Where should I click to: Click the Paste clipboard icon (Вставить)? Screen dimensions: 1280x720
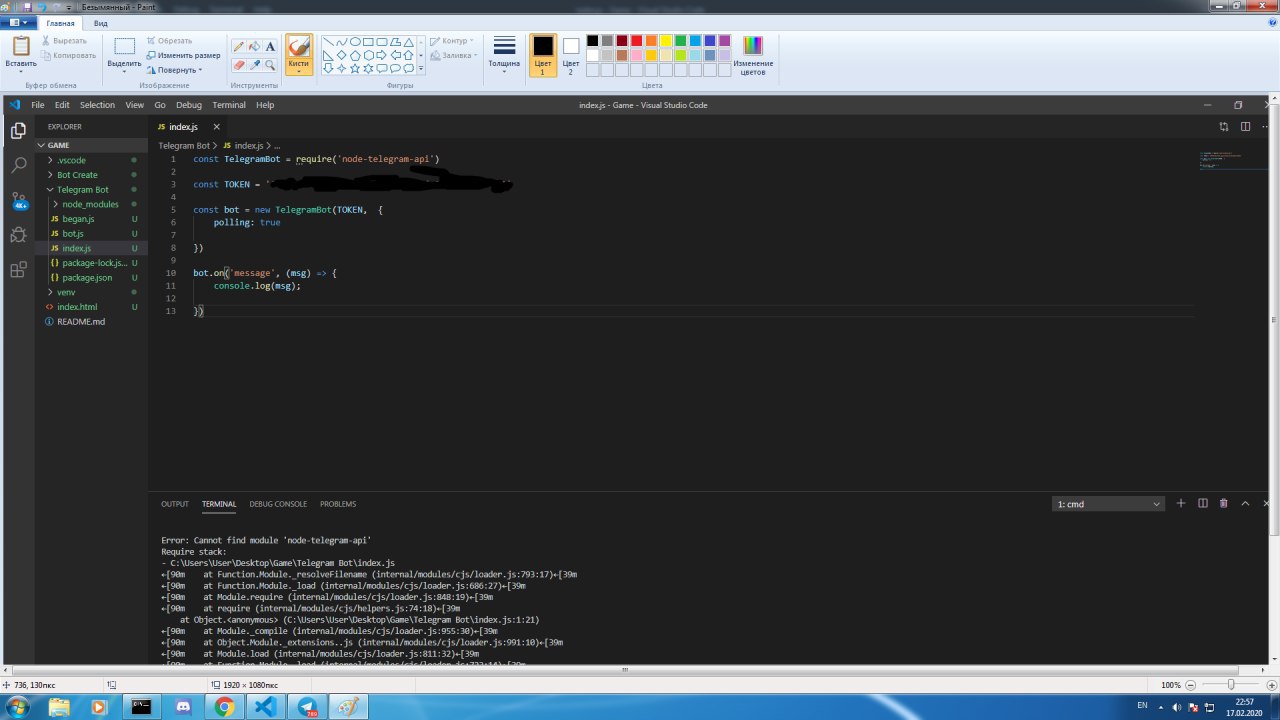click(20, 46)
